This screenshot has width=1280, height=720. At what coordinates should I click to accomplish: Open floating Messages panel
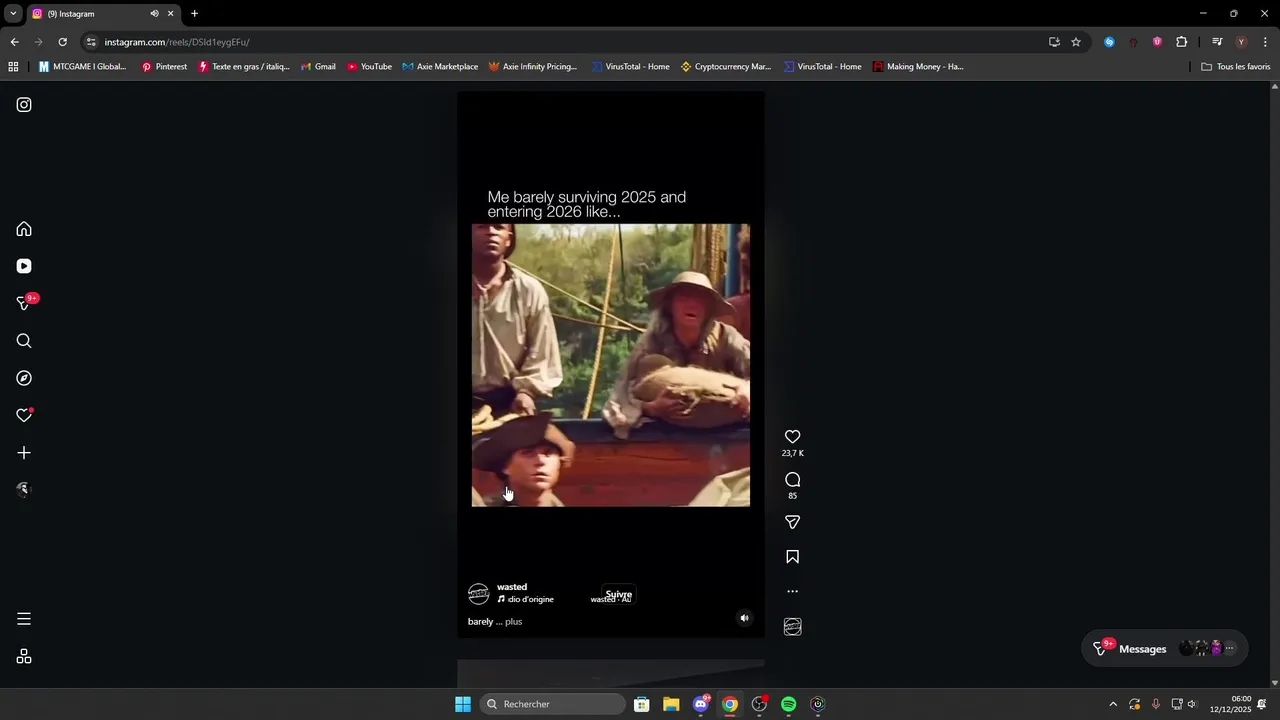[x=1165, y=649]
